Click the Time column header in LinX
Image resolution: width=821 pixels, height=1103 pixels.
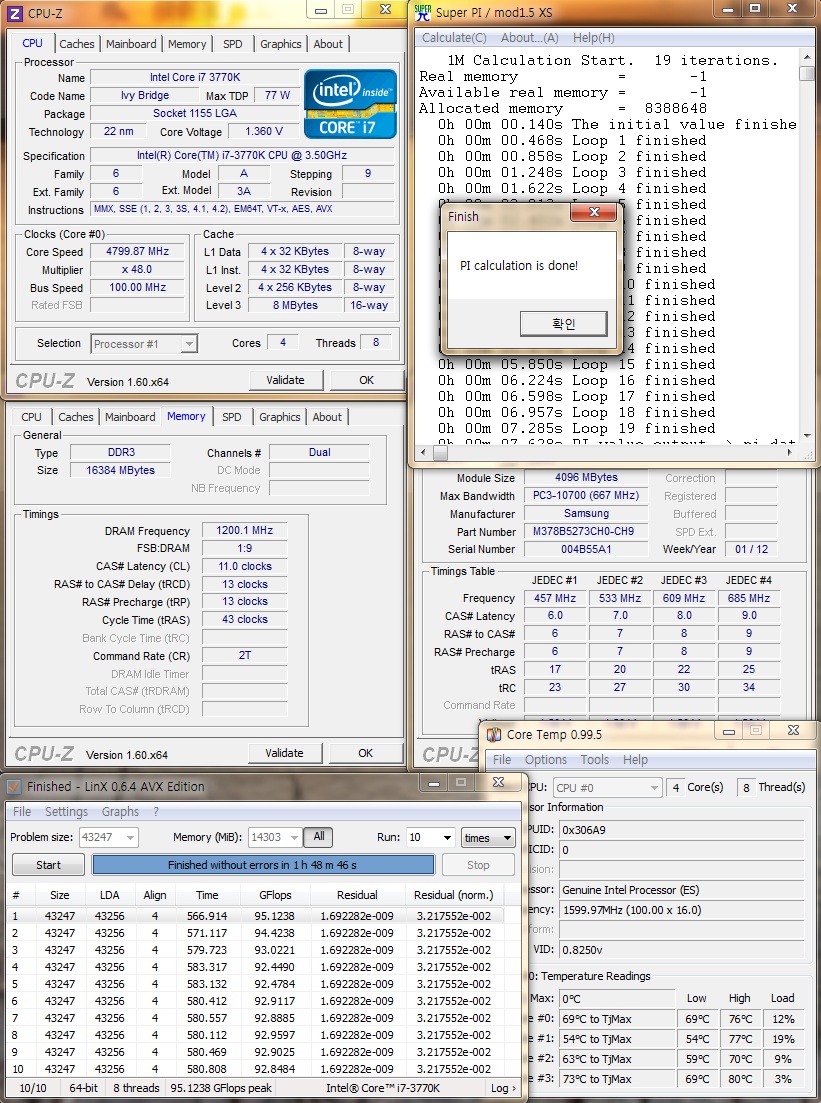pyautogui.click(x=207, y=895)
